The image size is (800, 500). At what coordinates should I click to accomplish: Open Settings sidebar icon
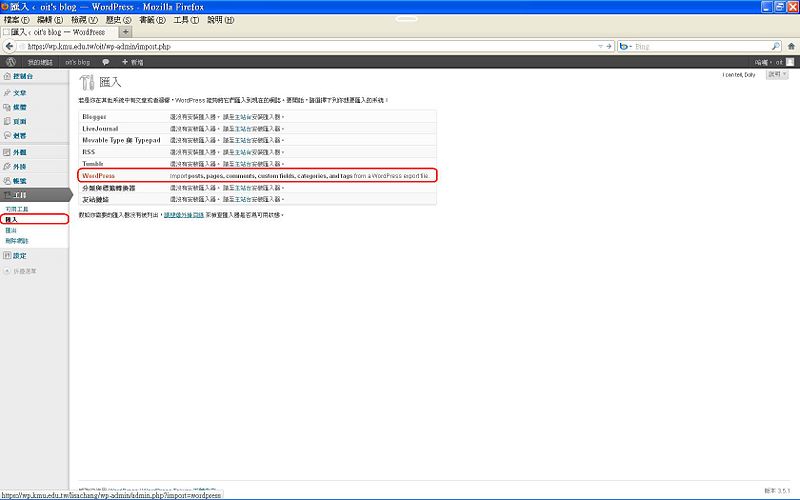(7, 256)
